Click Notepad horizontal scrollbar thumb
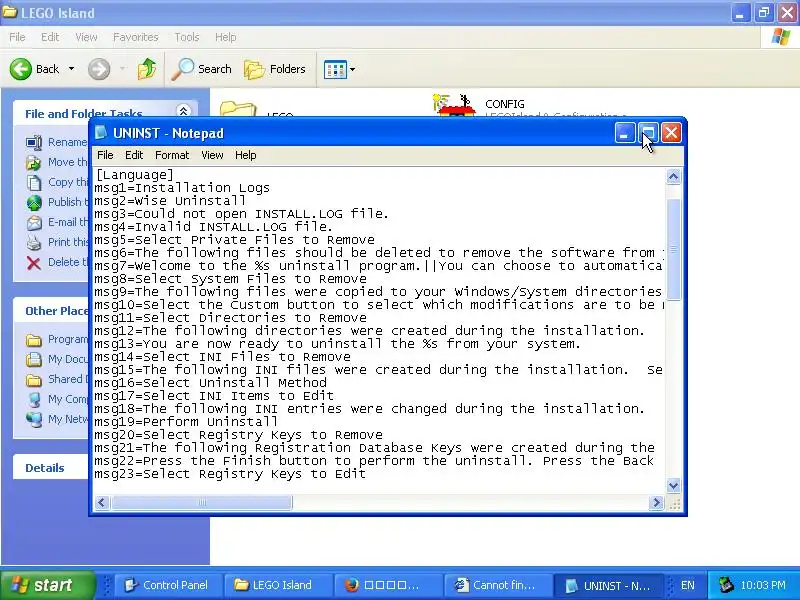The height and width of the screenshot is (600, 800). (202, 503)
